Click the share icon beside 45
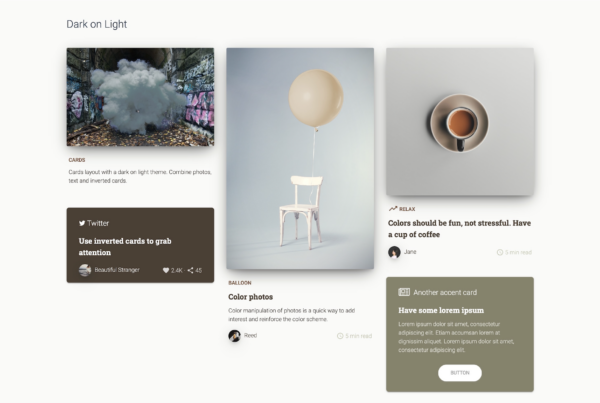 [190, 270]
